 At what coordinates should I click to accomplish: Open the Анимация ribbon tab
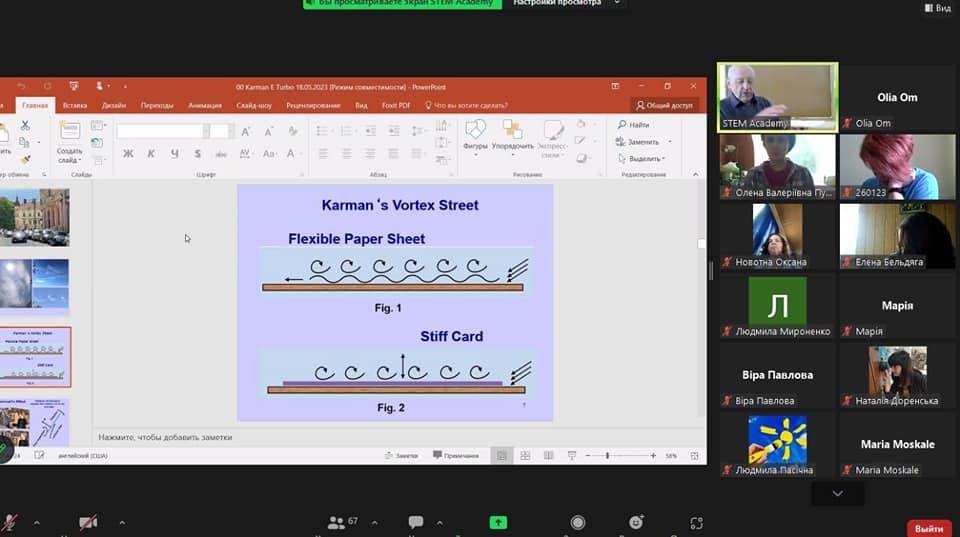pyautogui.click(x=205, y=105)
